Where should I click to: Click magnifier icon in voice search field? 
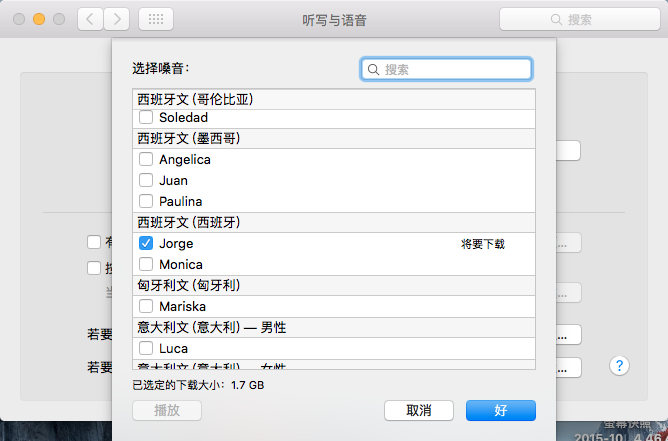point(374,69)
